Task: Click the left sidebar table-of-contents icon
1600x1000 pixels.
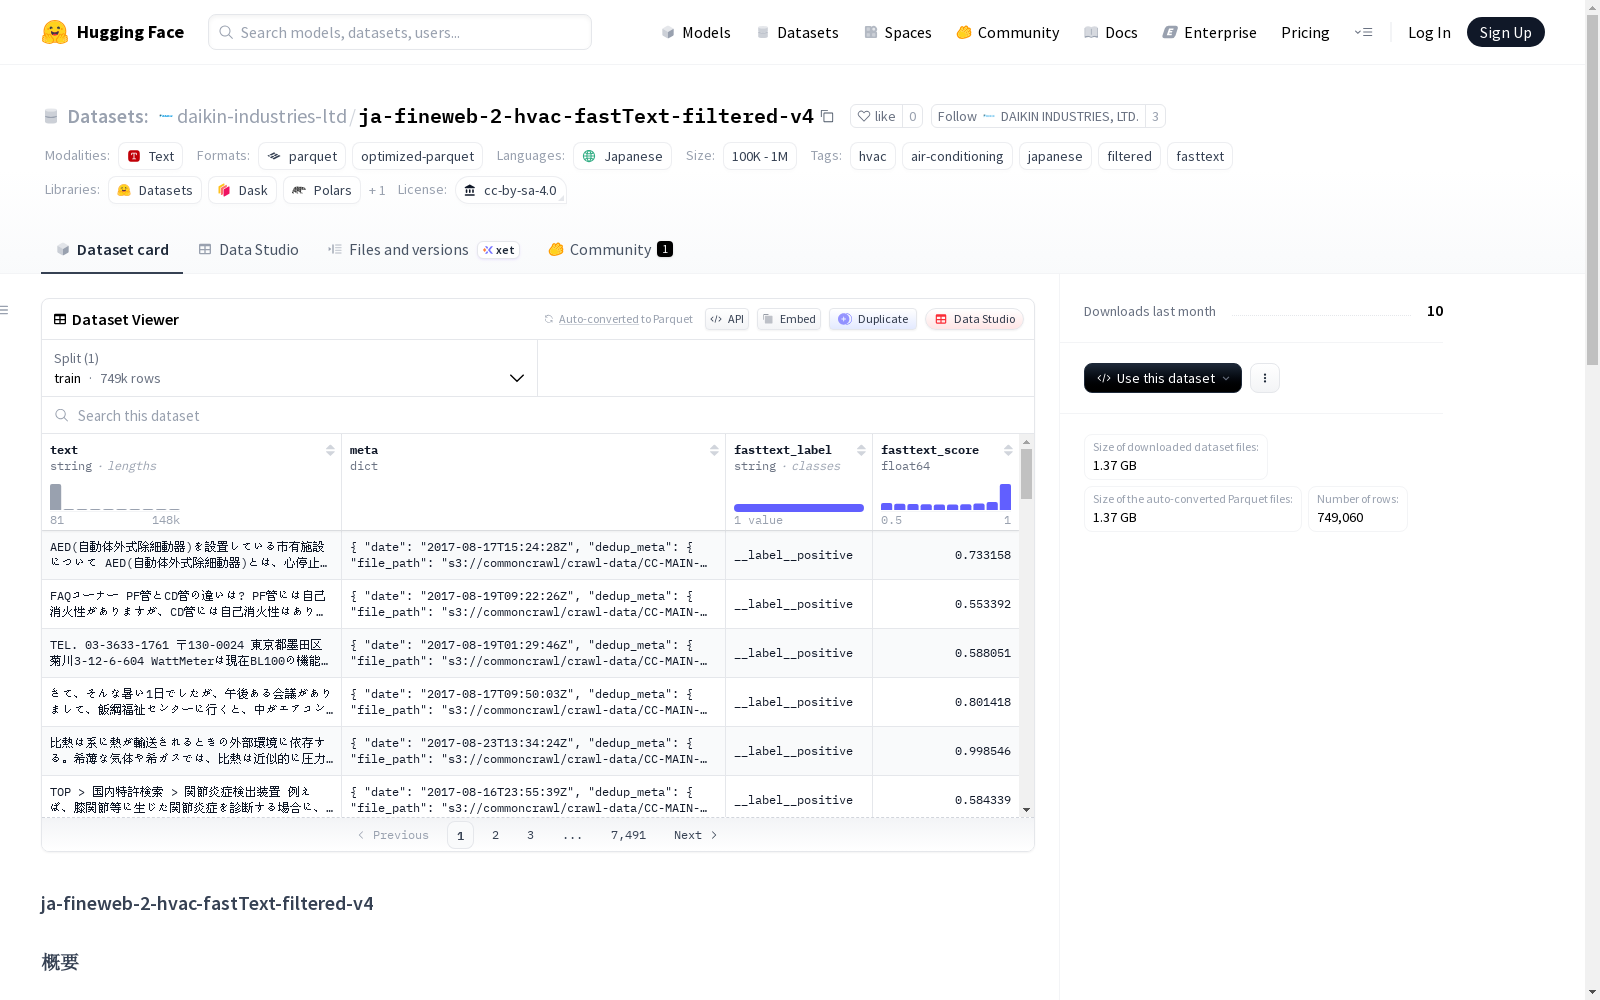Action: pos(5,310)
